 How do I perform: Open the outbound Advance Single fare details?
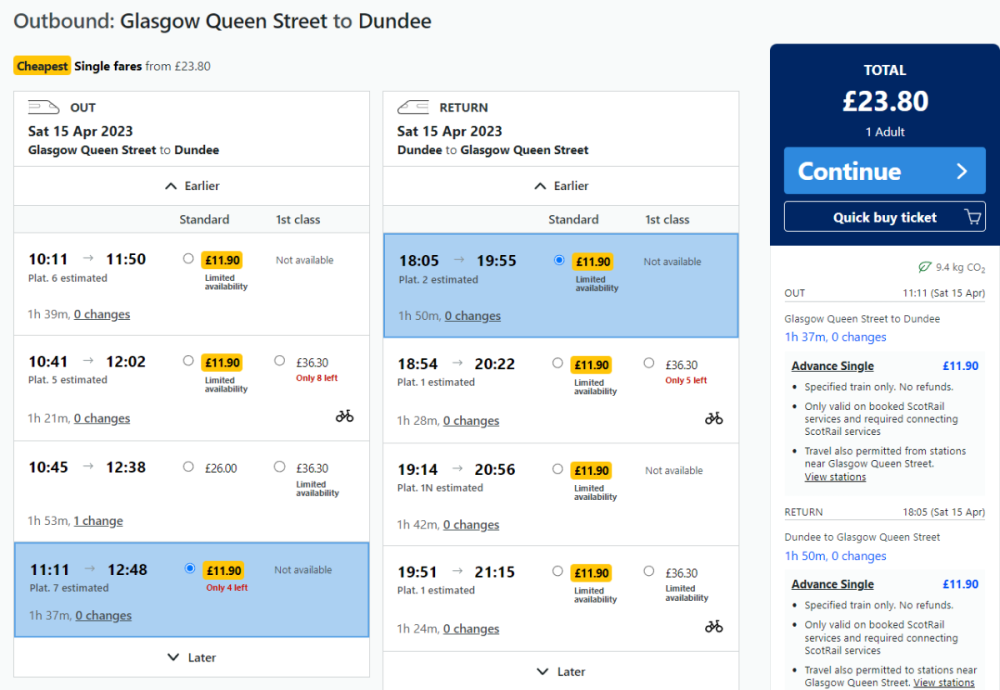(832, 366)
